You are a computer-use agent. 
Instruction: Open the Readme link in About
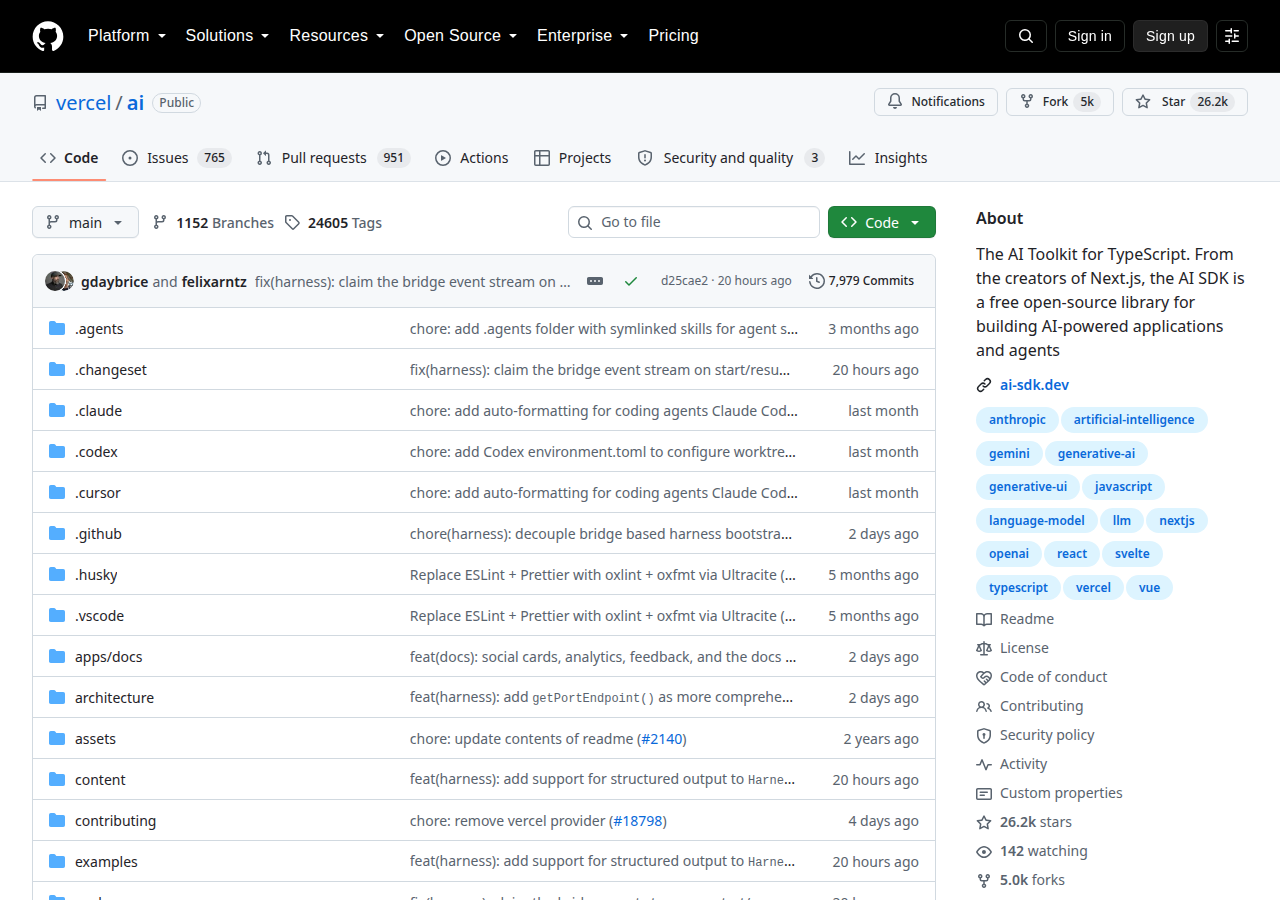point(1015,619)
